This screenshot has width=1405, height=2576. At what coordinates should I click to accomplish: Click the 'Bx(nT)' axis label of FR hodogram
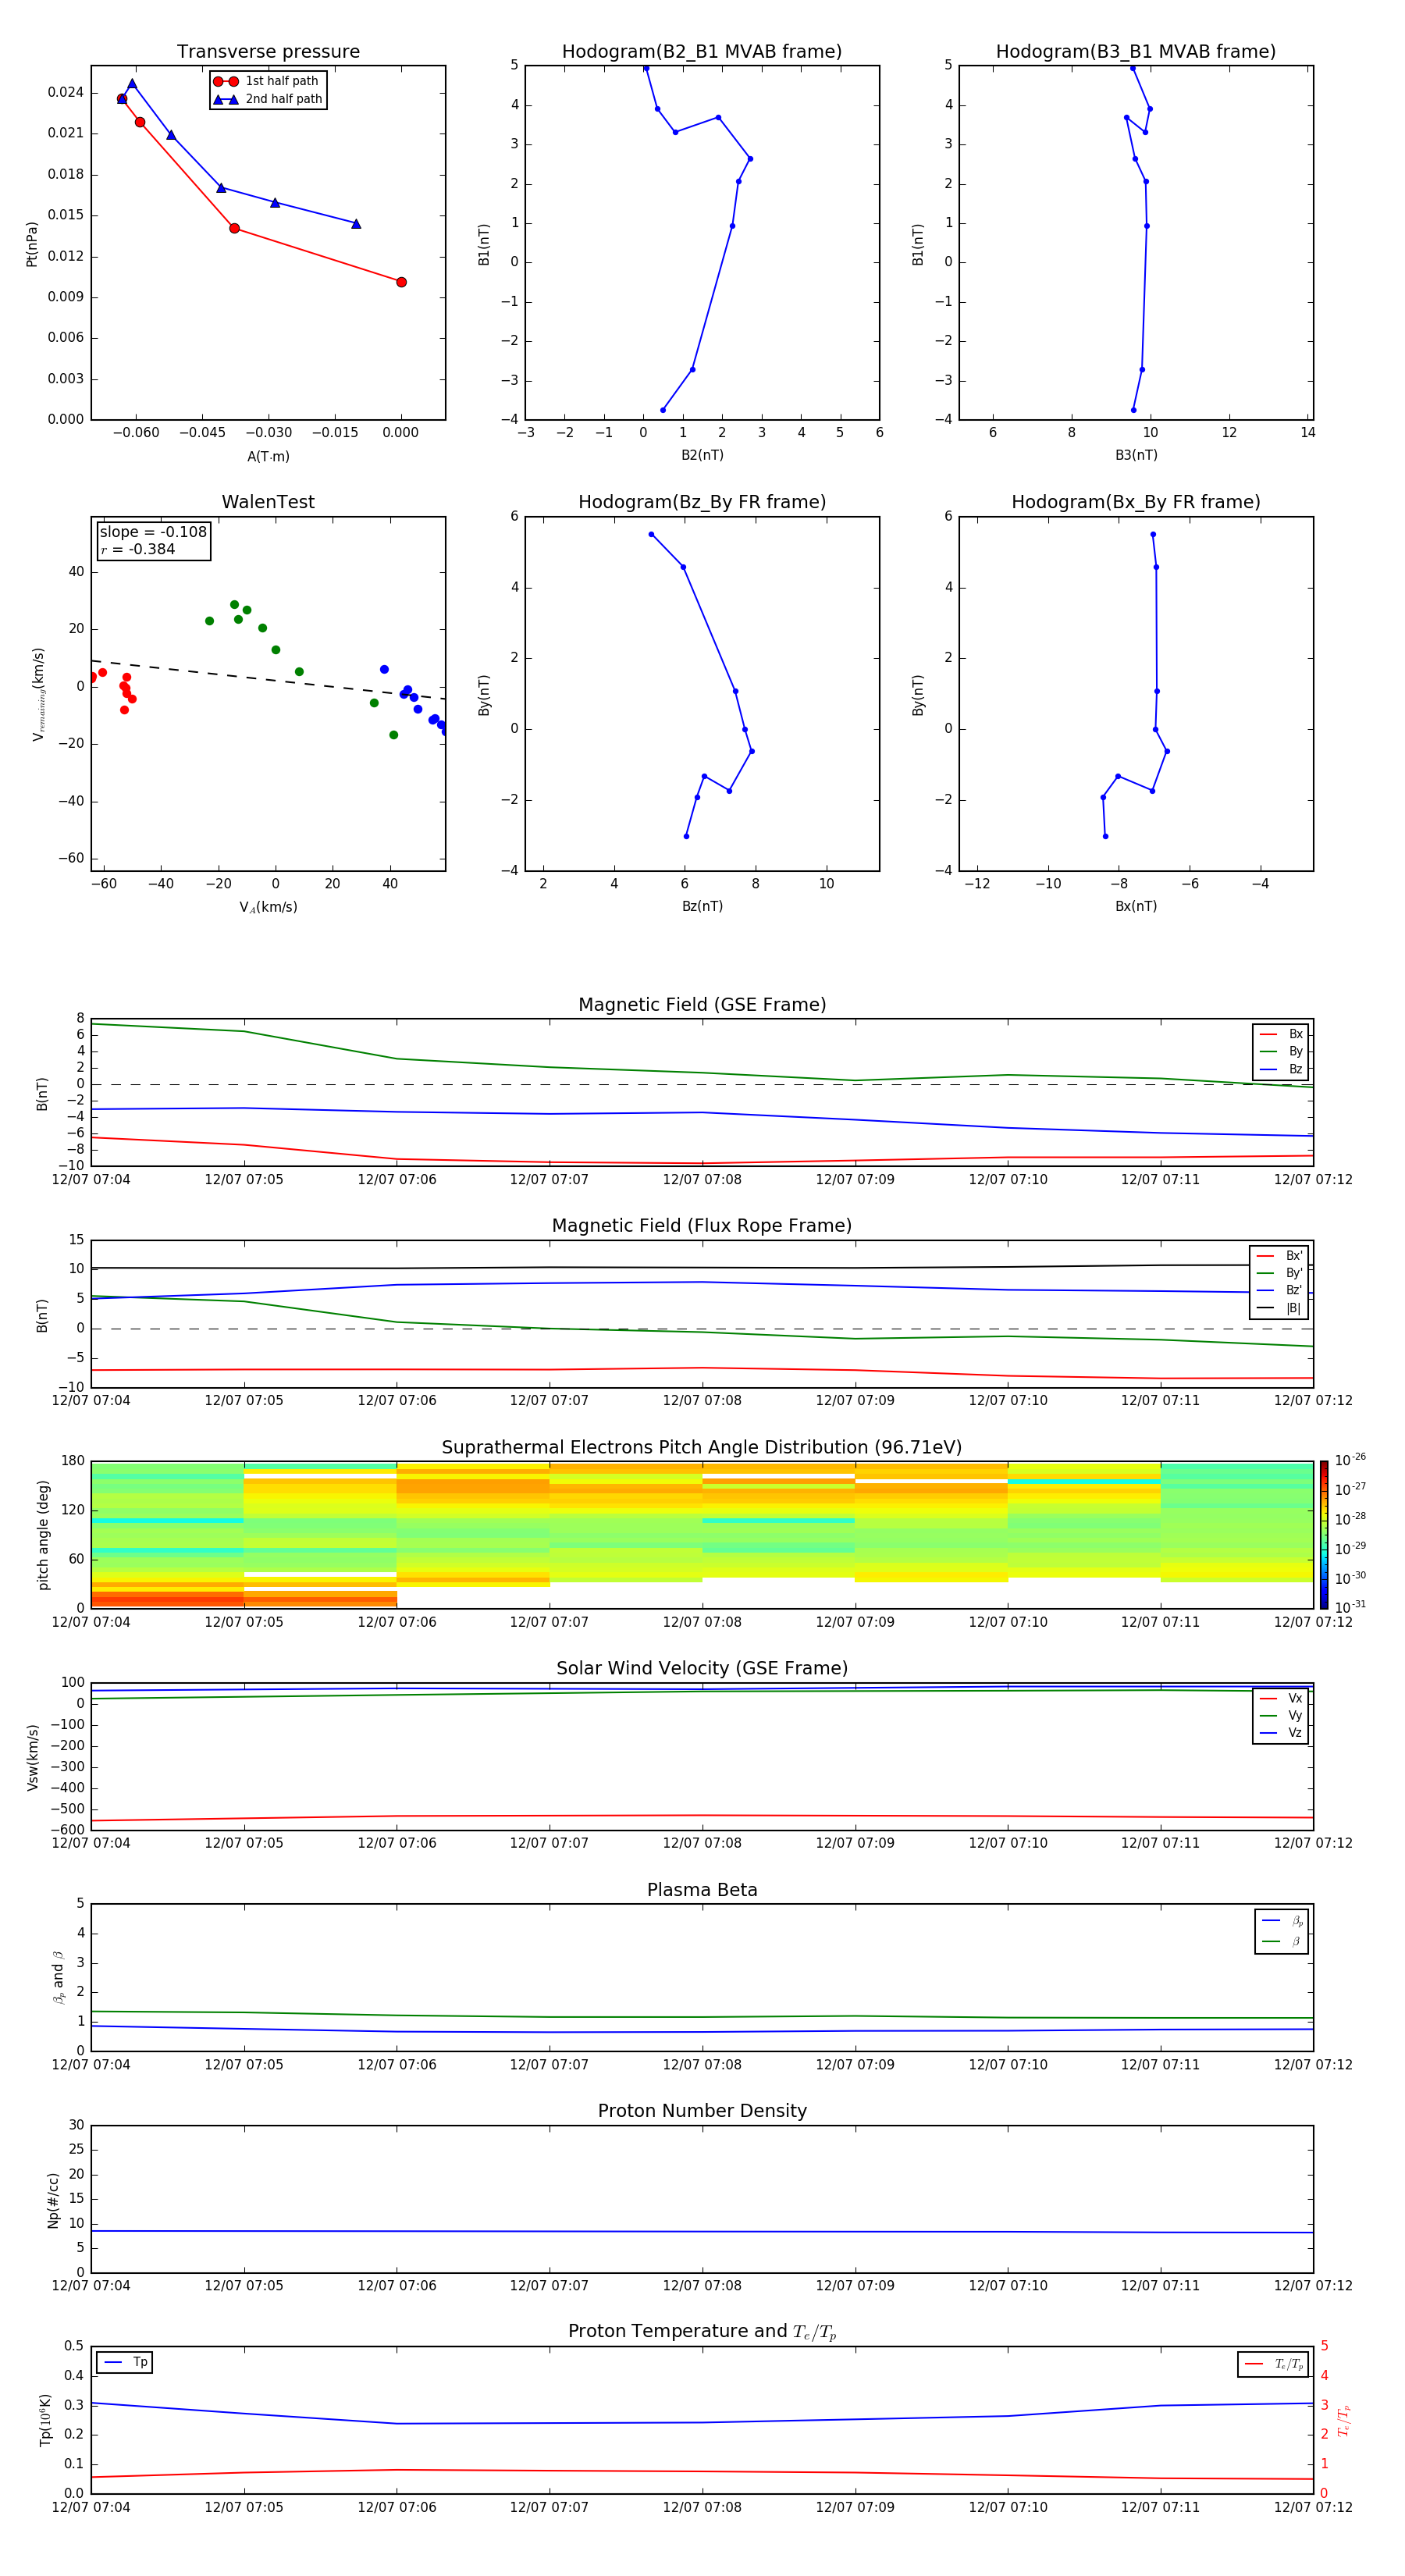1136,906
